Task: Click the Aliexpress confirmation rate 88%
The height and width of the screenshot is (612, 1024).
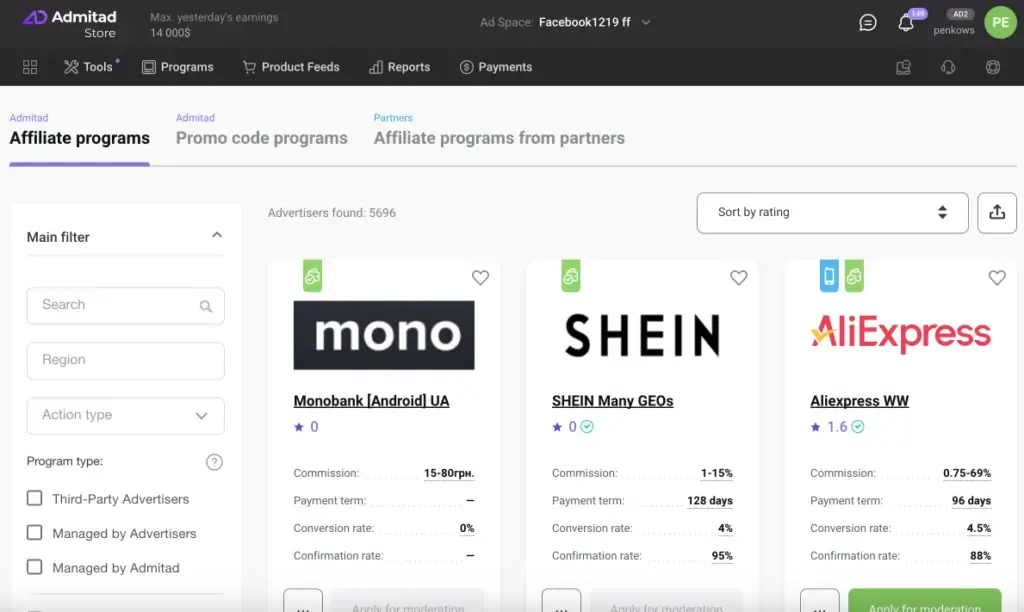Action: [980, 556]
